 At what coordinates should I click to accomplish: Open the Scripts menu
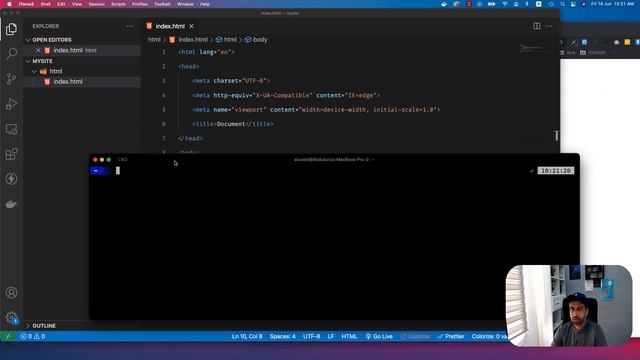(x=118, y=4)
